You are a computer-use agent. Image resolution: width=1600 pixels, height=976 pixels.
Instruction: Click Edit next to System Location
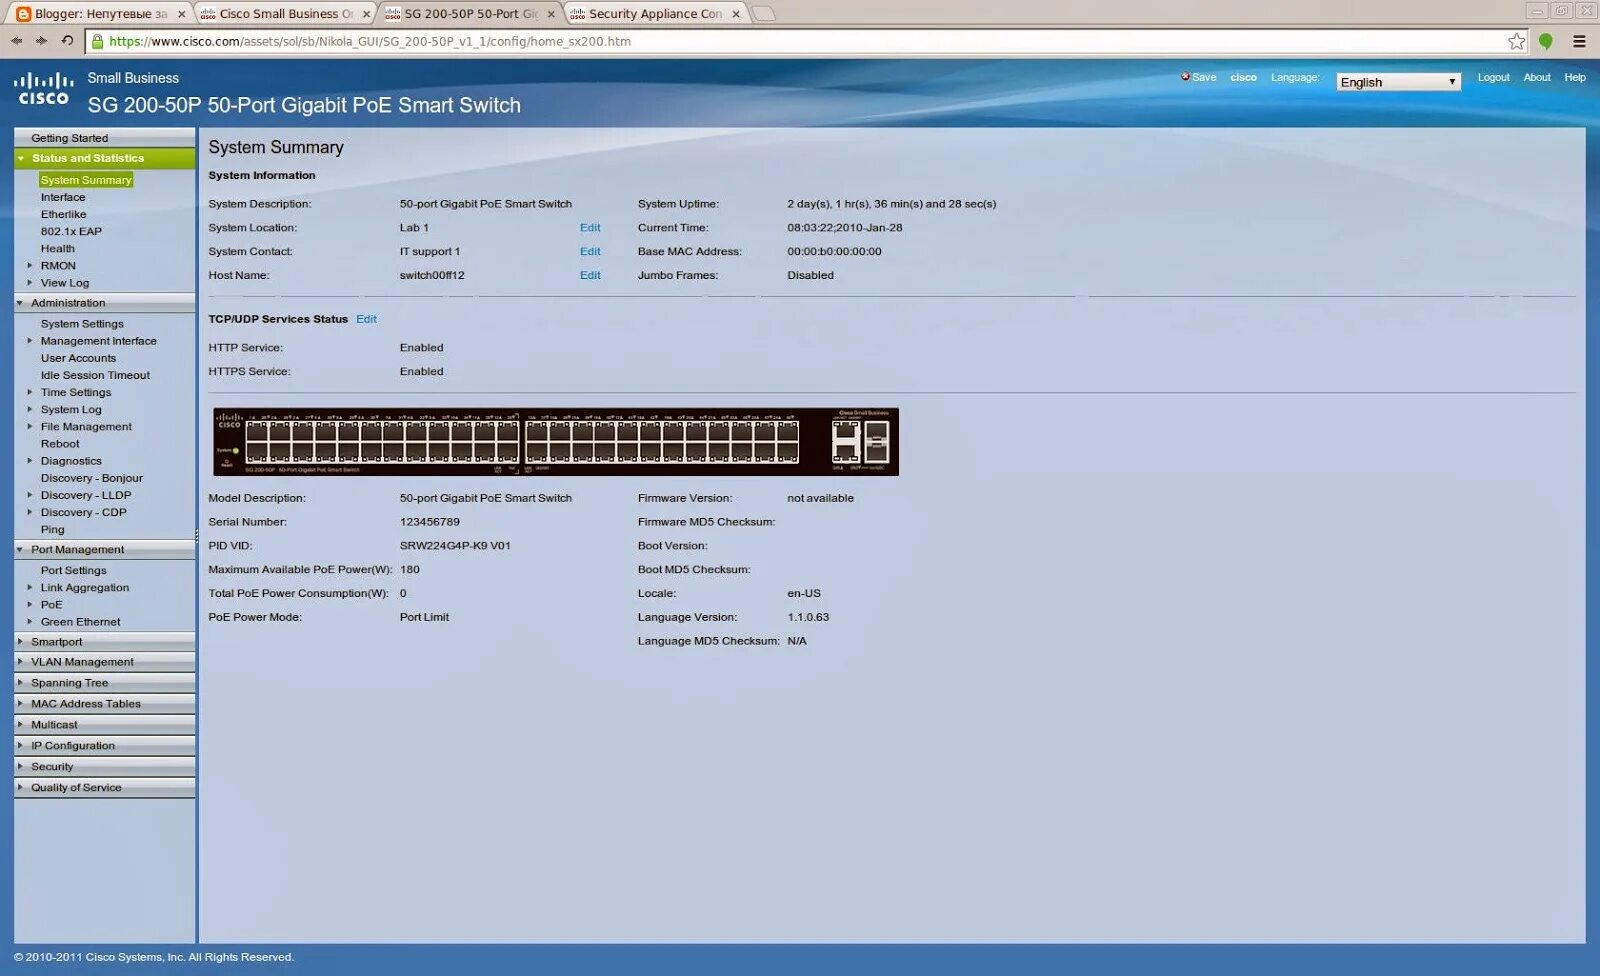(x=590, y=228)
